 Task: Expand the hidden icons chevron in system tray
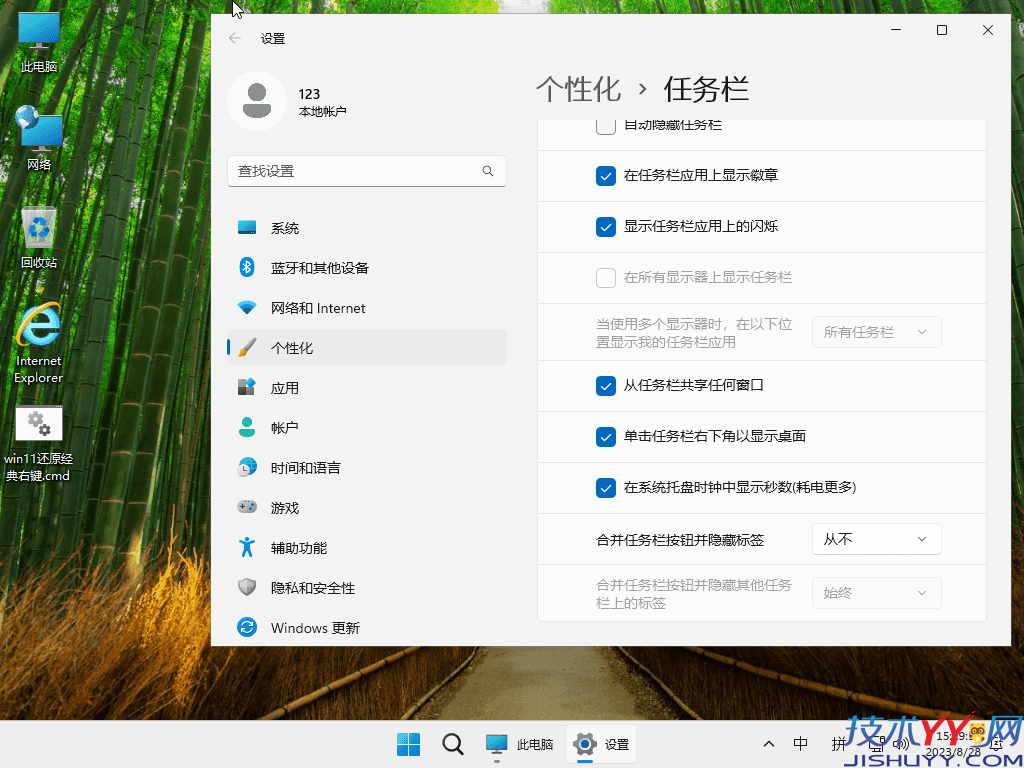tap(768, 744)
